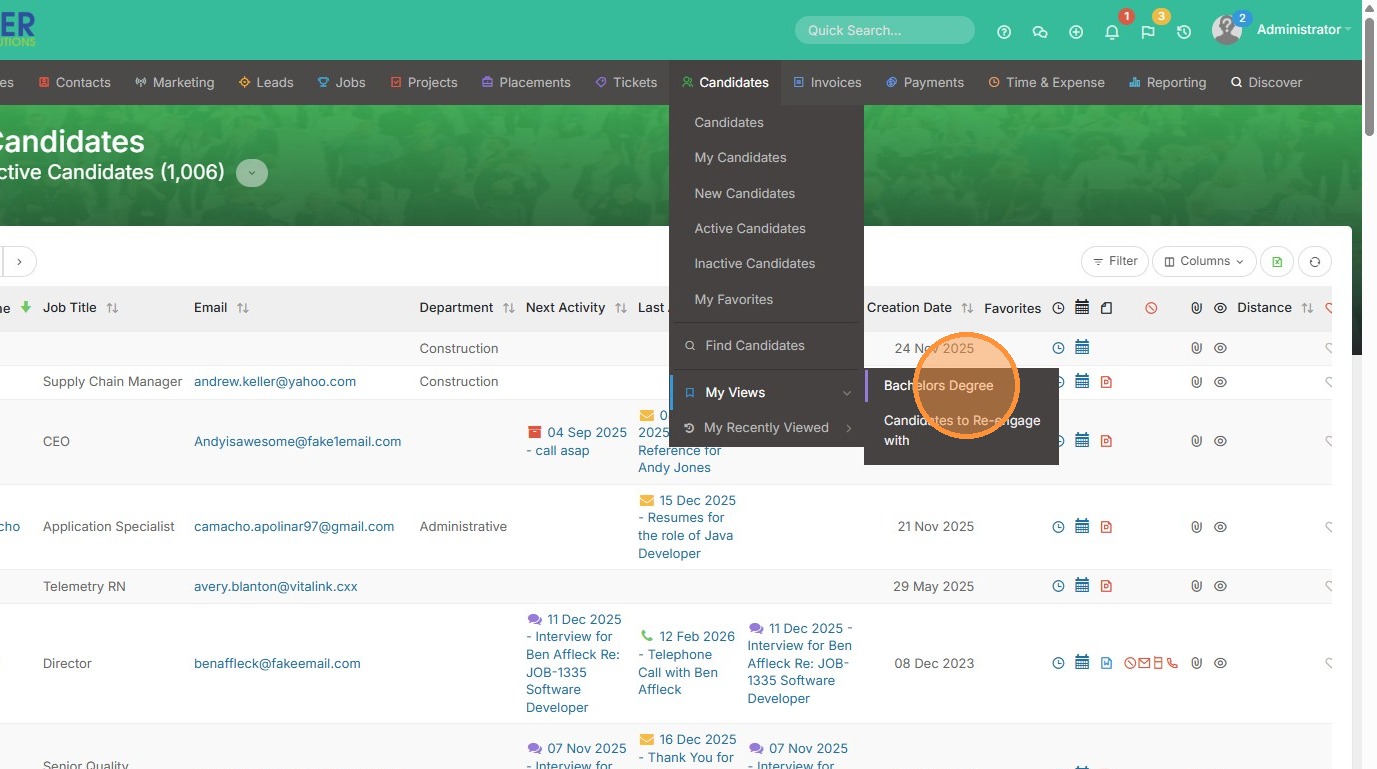Go to the next page arrow
Screen dimensions: 1377x769
(x=19, y=262)
